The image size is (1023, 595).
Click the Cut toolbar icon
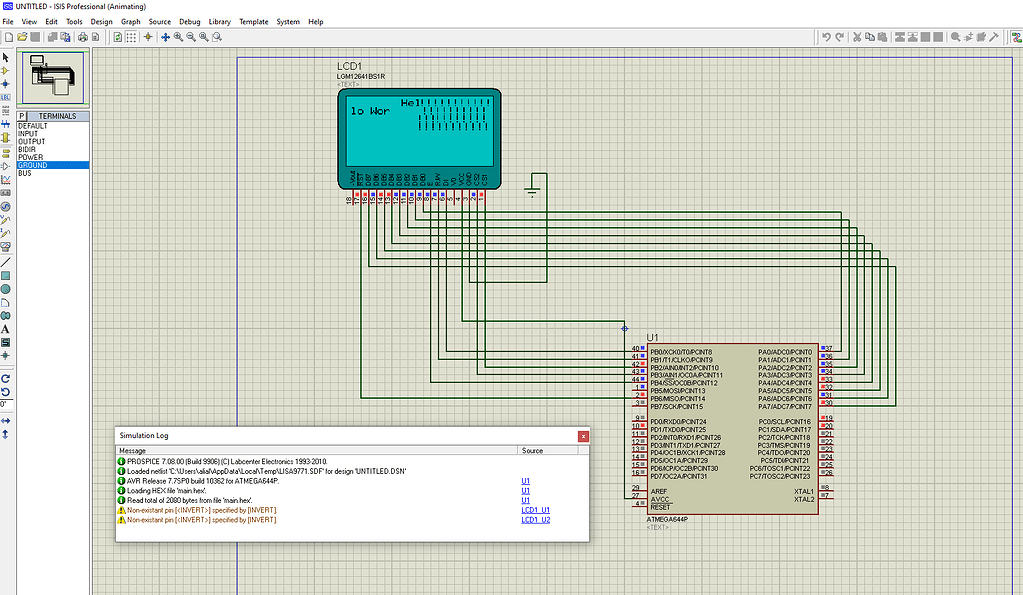857,37
